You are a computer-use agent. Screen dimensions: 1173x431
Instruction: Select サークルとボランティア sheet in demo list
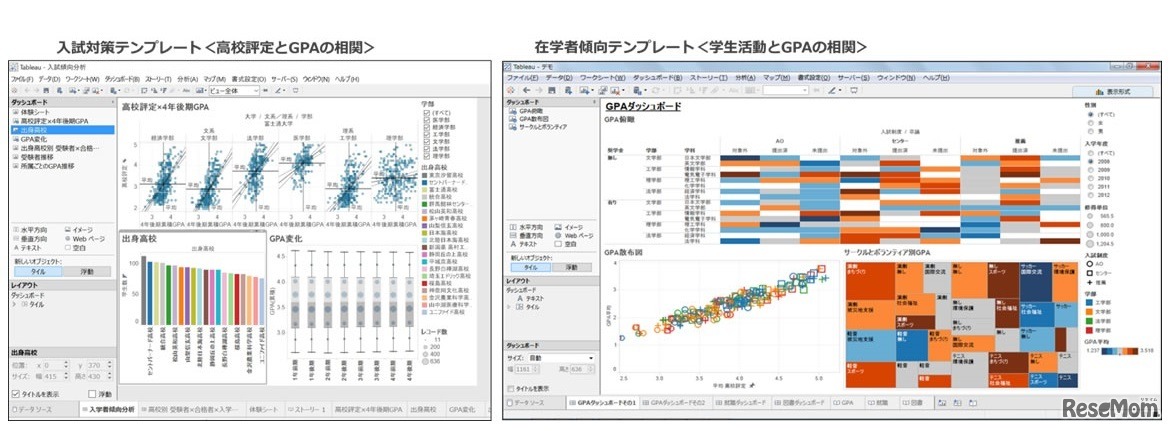[538, 127]
